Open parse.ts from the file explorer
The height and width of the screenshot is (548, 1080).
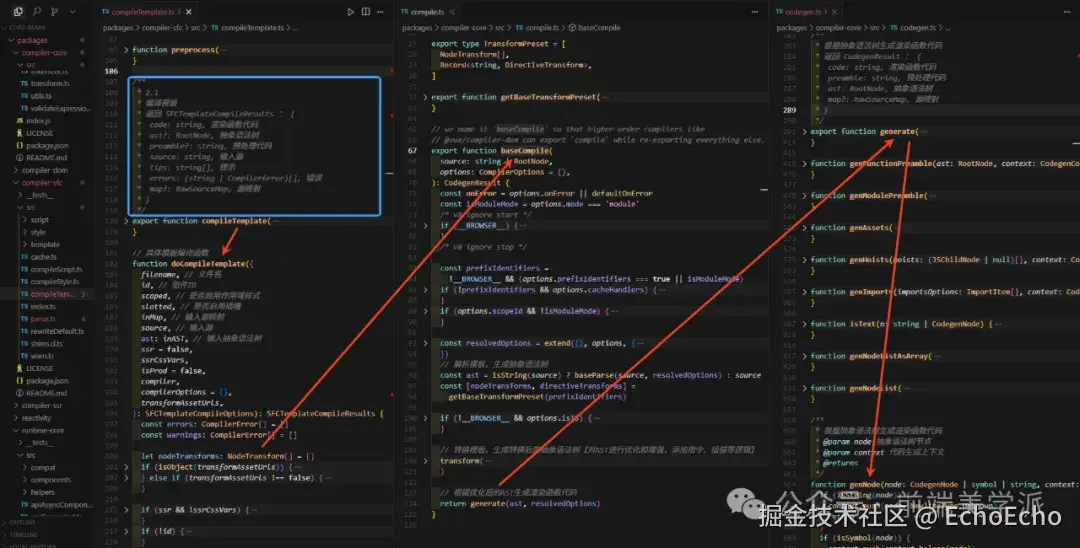(x=42, y=318)
